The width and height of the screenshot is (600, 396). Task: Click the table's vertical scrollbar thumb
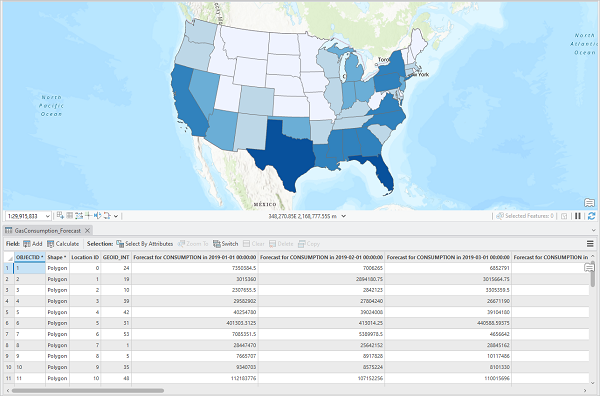point(593,274)
